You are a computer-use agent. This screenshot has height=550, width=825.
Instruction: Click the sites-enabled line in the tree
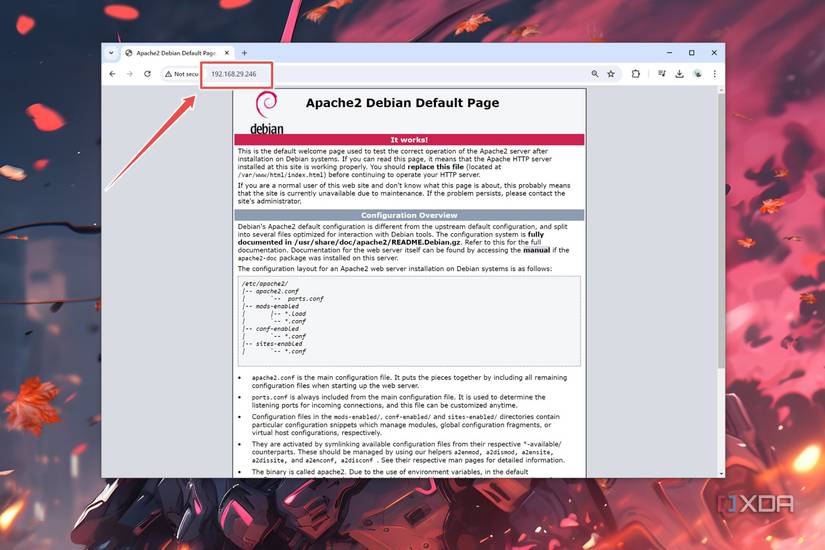[x=279, y=344]
